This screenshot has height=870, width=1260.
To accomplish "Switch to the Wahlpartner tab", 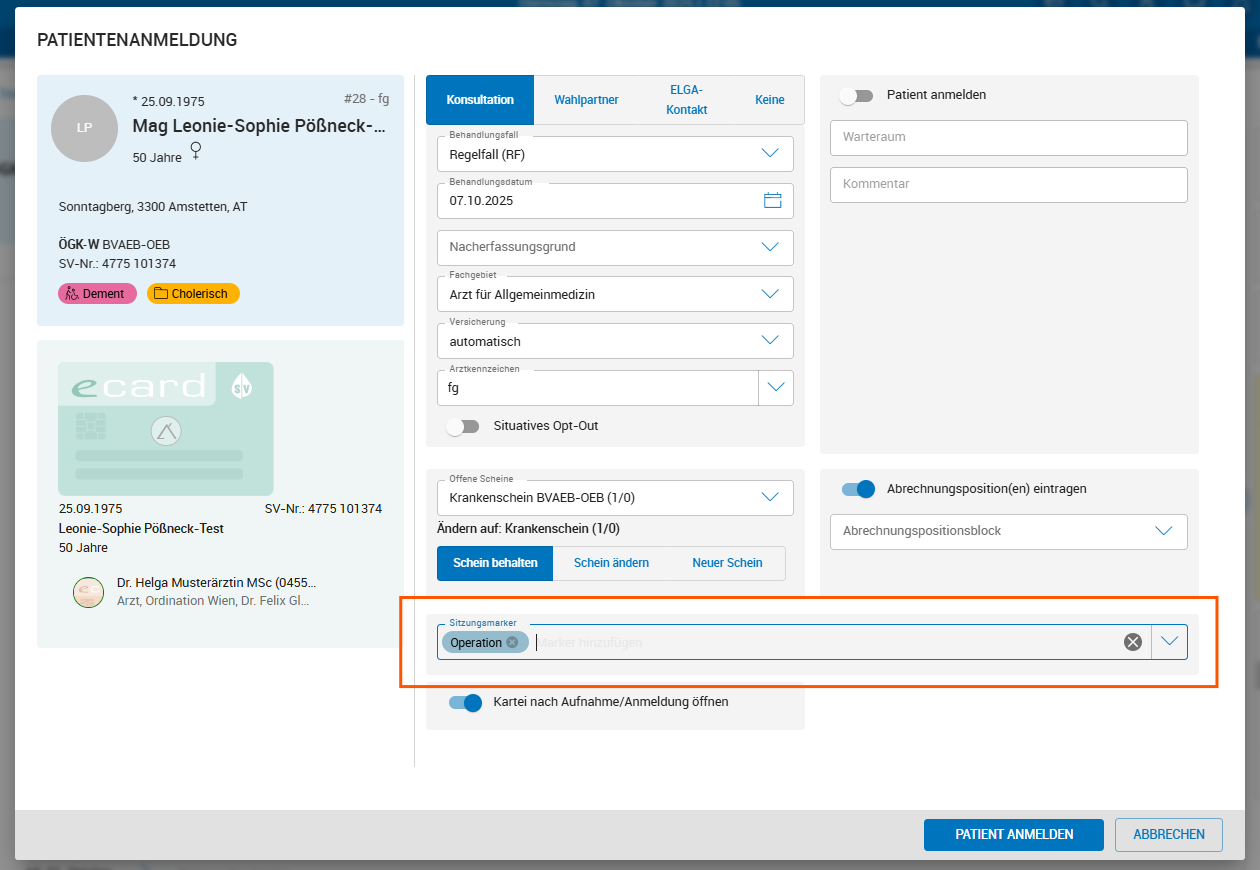I will 586,99.
